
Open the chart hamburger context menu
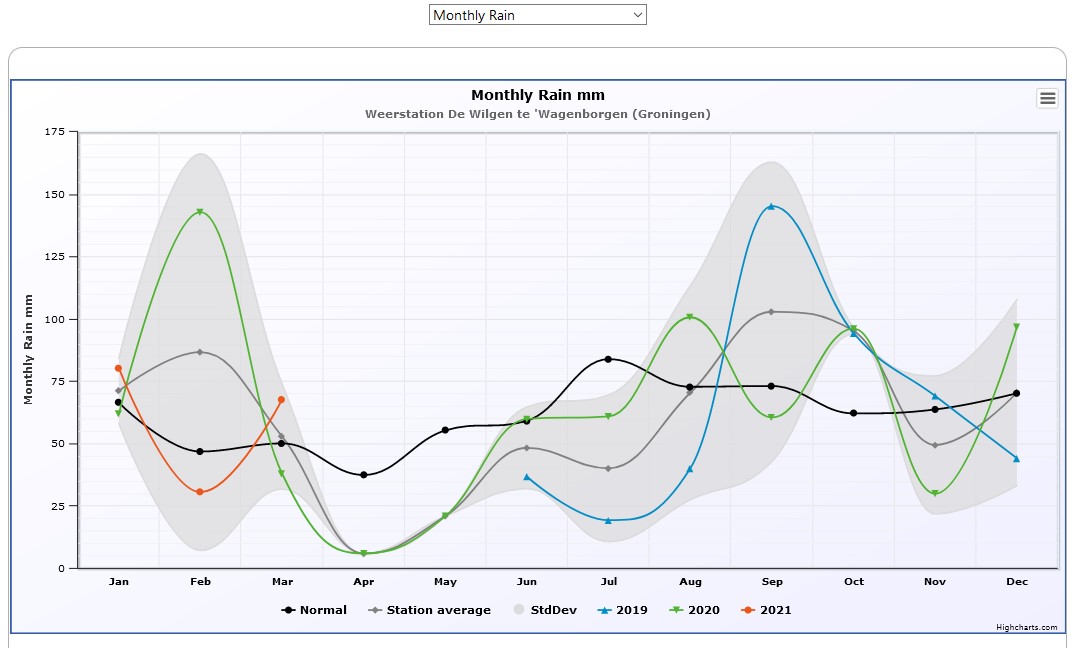click(1047, 98)
